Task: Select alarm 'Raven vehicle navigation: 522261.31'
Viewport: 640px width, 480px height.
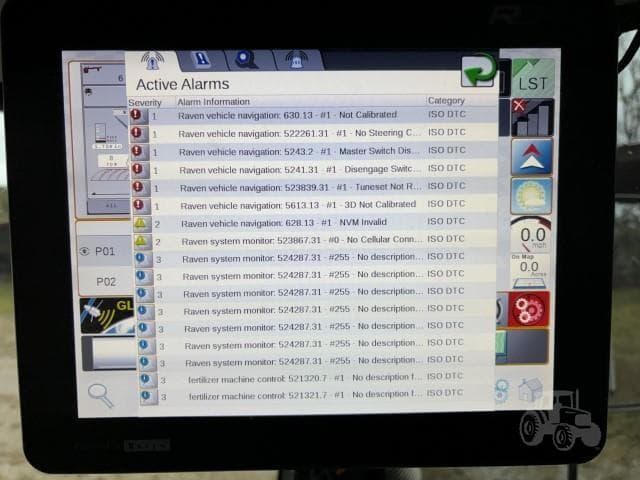Action: [x=313, y=133]
